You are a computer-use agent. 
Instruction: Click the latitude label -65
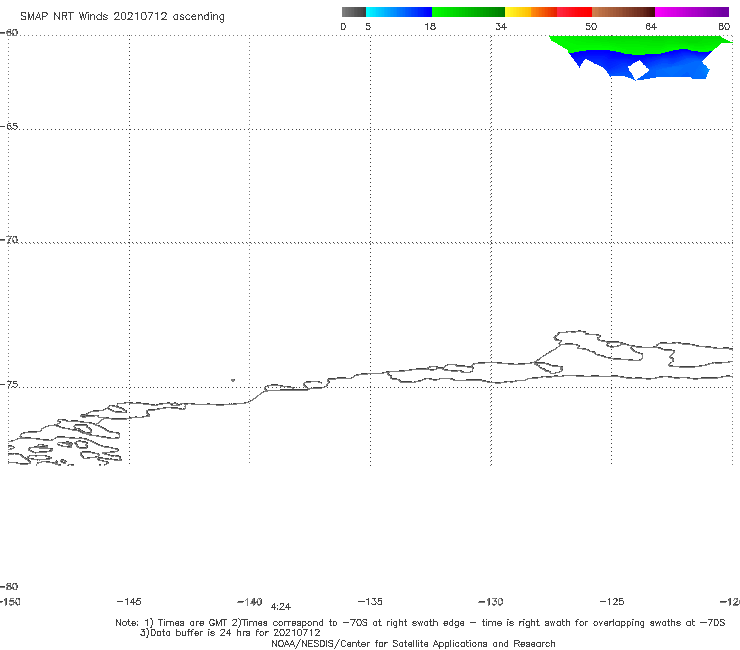point(9,127)
